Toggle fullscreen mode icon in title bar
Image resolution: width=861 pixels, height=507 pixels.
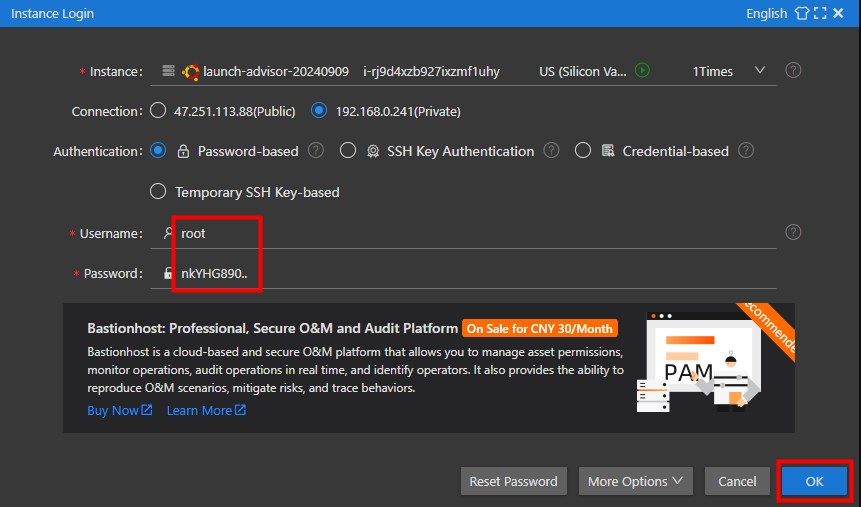820,13
